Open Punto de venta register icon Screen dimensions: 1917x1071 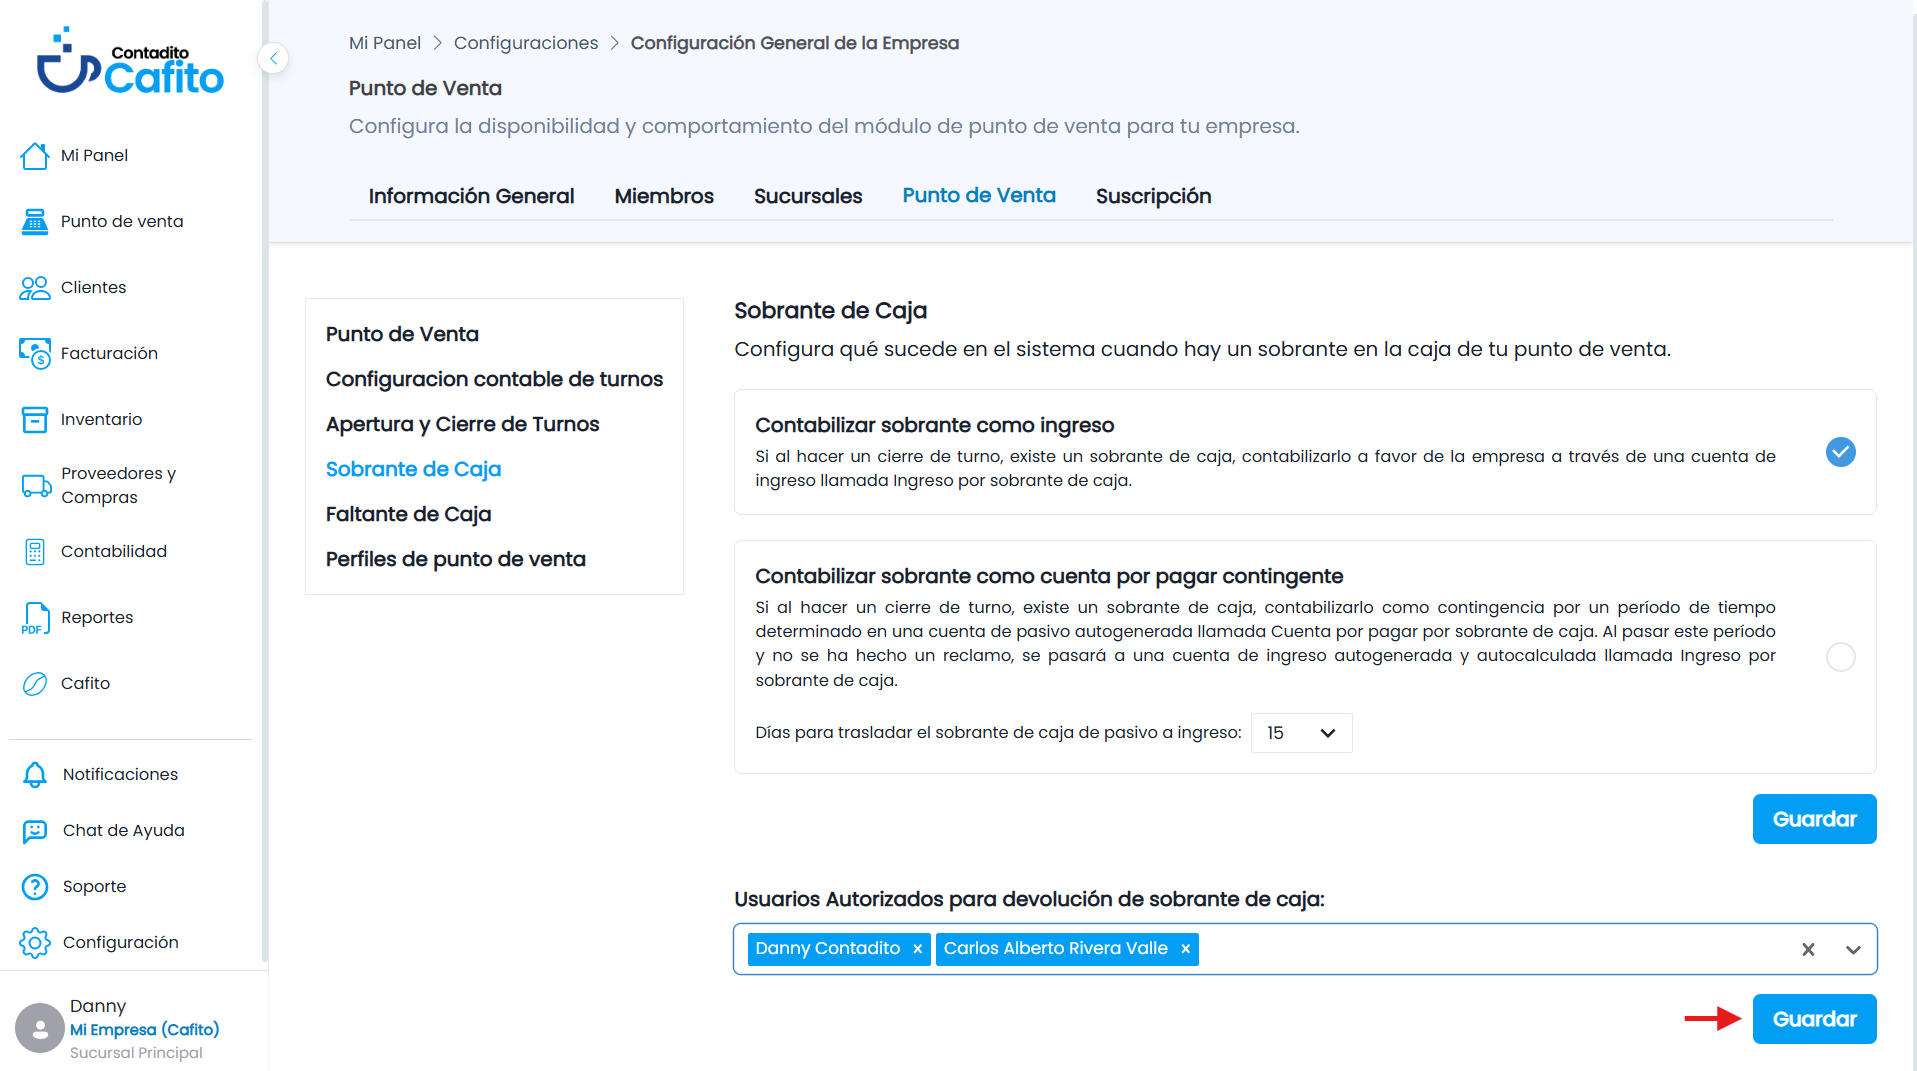click(x=35, y=222)
